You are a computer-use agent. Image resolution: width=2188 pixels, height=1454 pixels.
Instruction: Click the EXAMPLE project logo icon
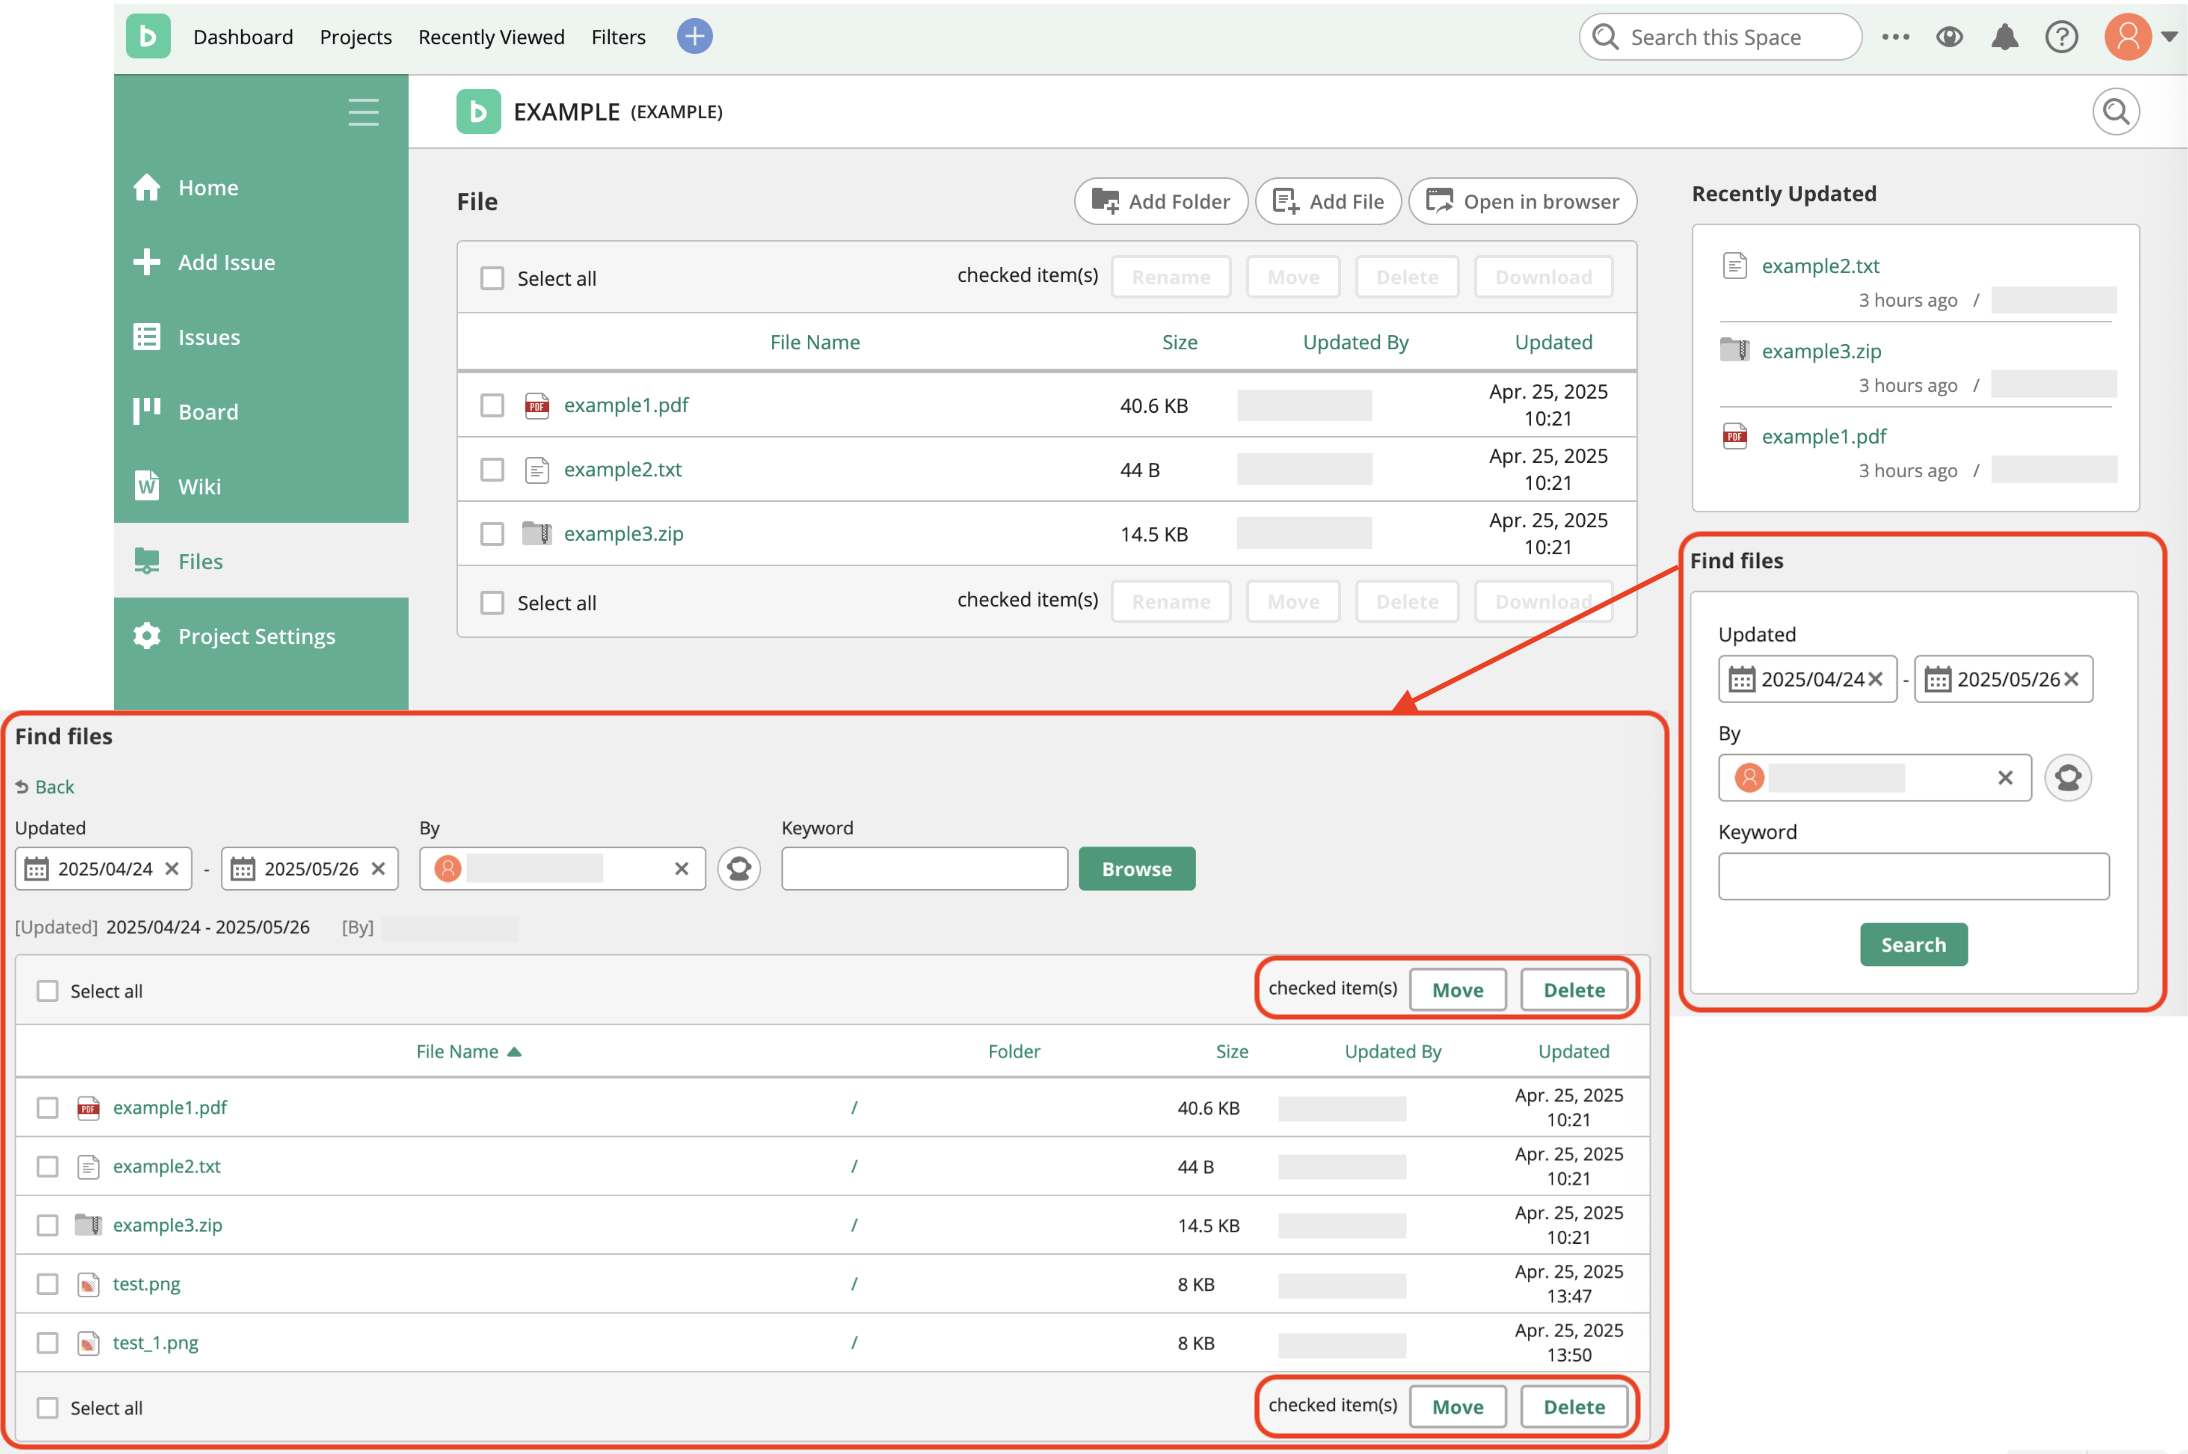click(478, 111)
